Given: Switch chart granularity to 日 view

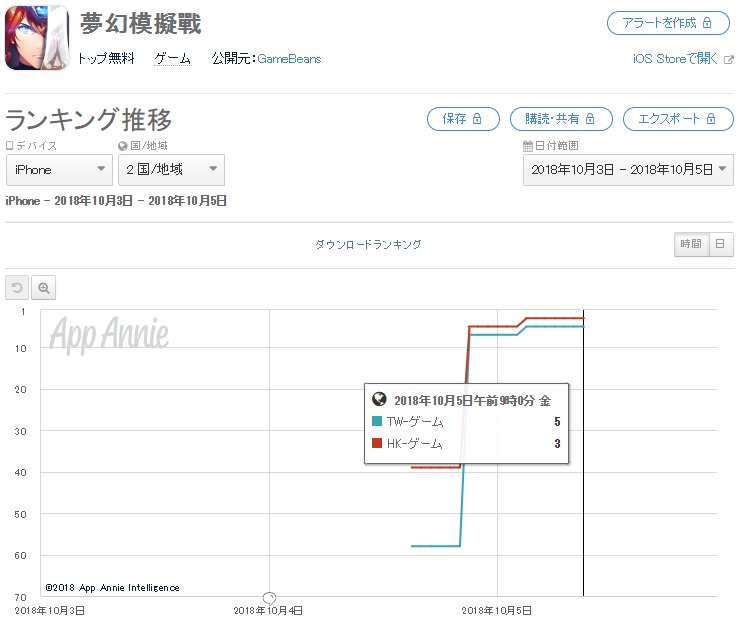Looking at the screenshot, I should pos(721,244).
